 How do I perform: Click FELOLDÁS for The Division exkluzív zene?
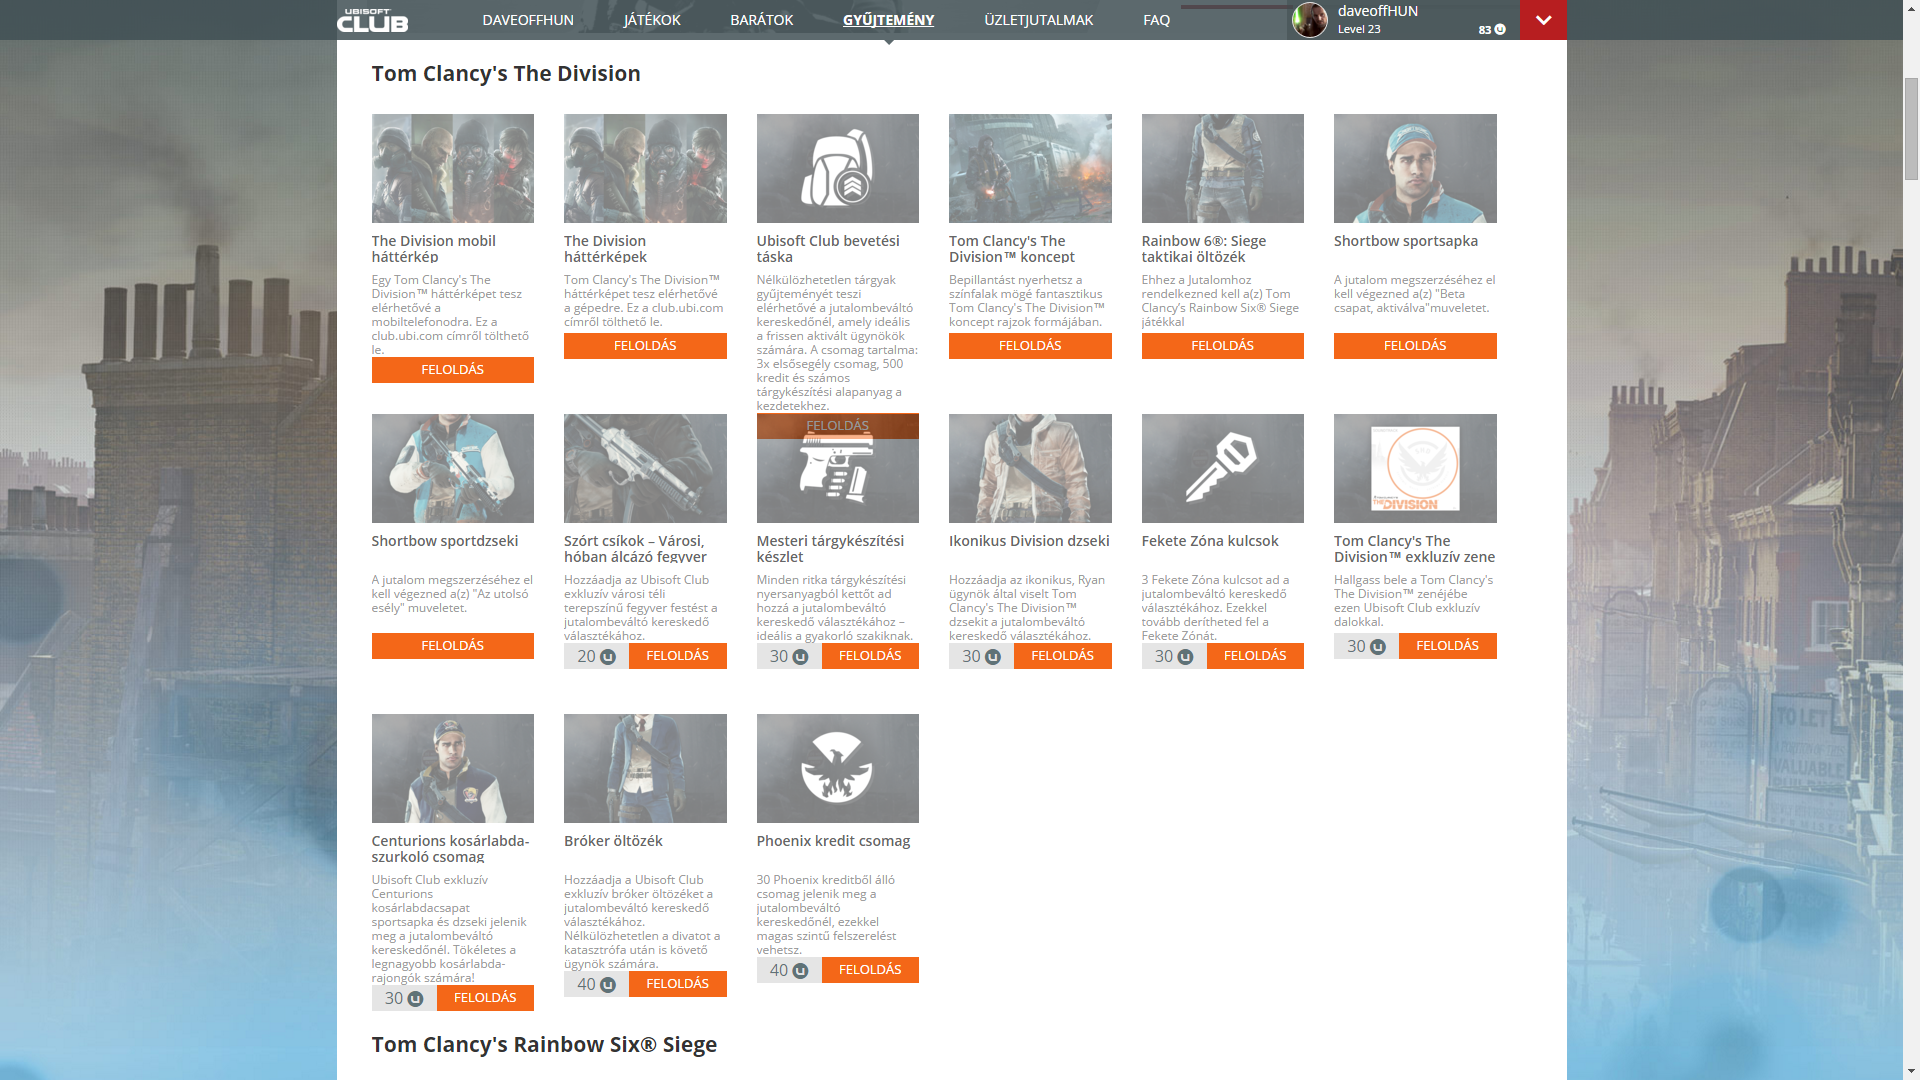pos(1448,646)
